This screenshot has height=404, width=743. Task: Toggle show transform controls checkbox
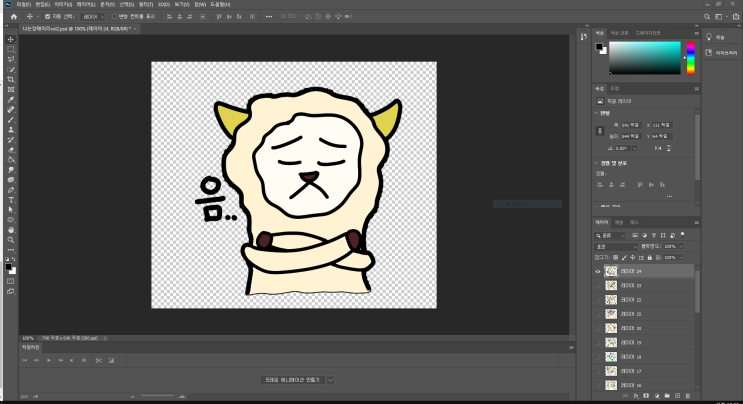(114, 17)
